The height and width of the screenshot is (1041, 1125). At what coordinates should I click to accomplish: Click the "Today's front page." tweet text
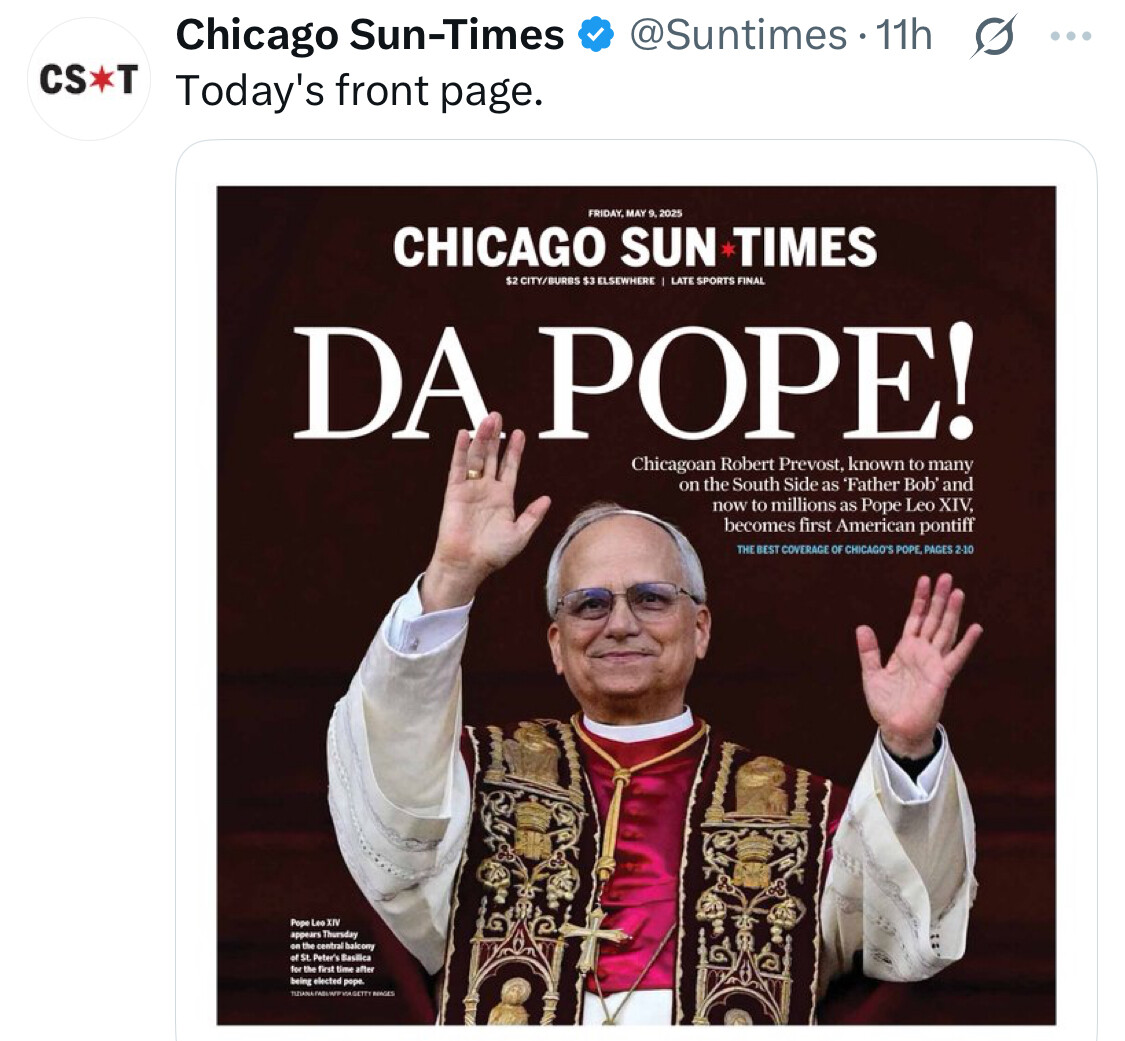point(359,91)
